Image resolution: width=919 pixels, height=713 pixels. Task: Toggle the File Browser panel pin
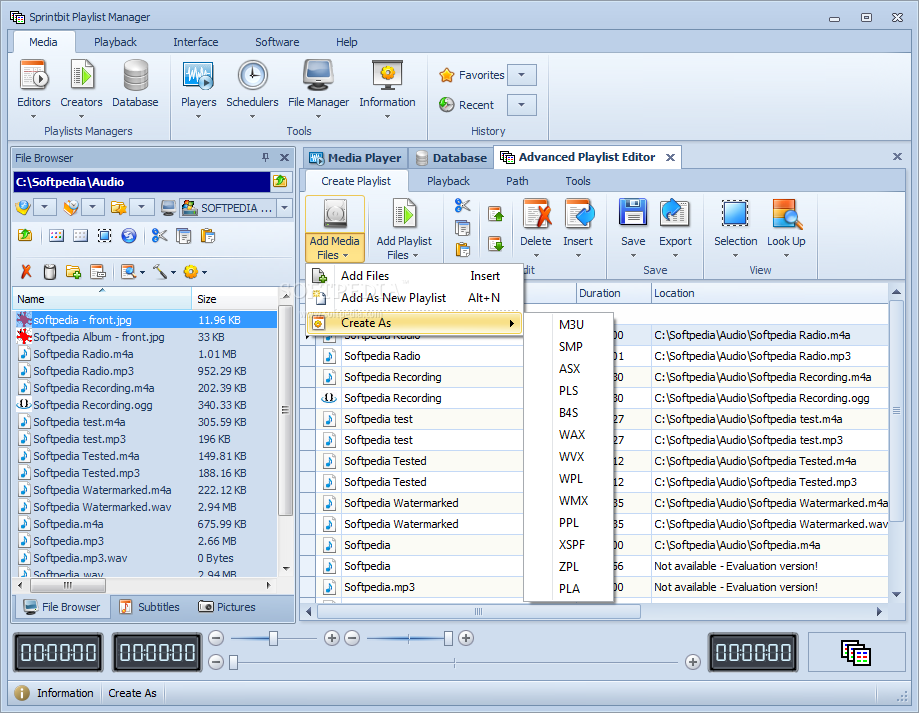click(x=265, y=158)
